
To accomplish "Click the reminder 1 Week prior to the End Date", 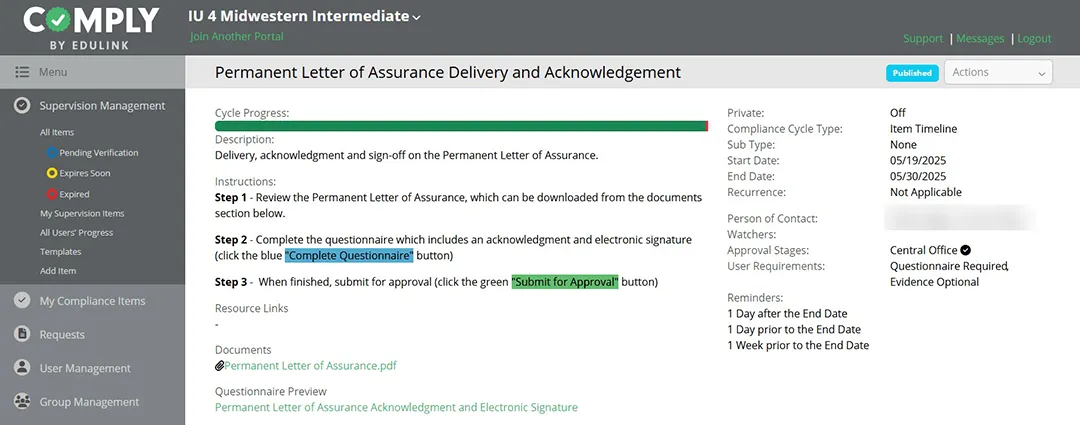I will point(798,345).
